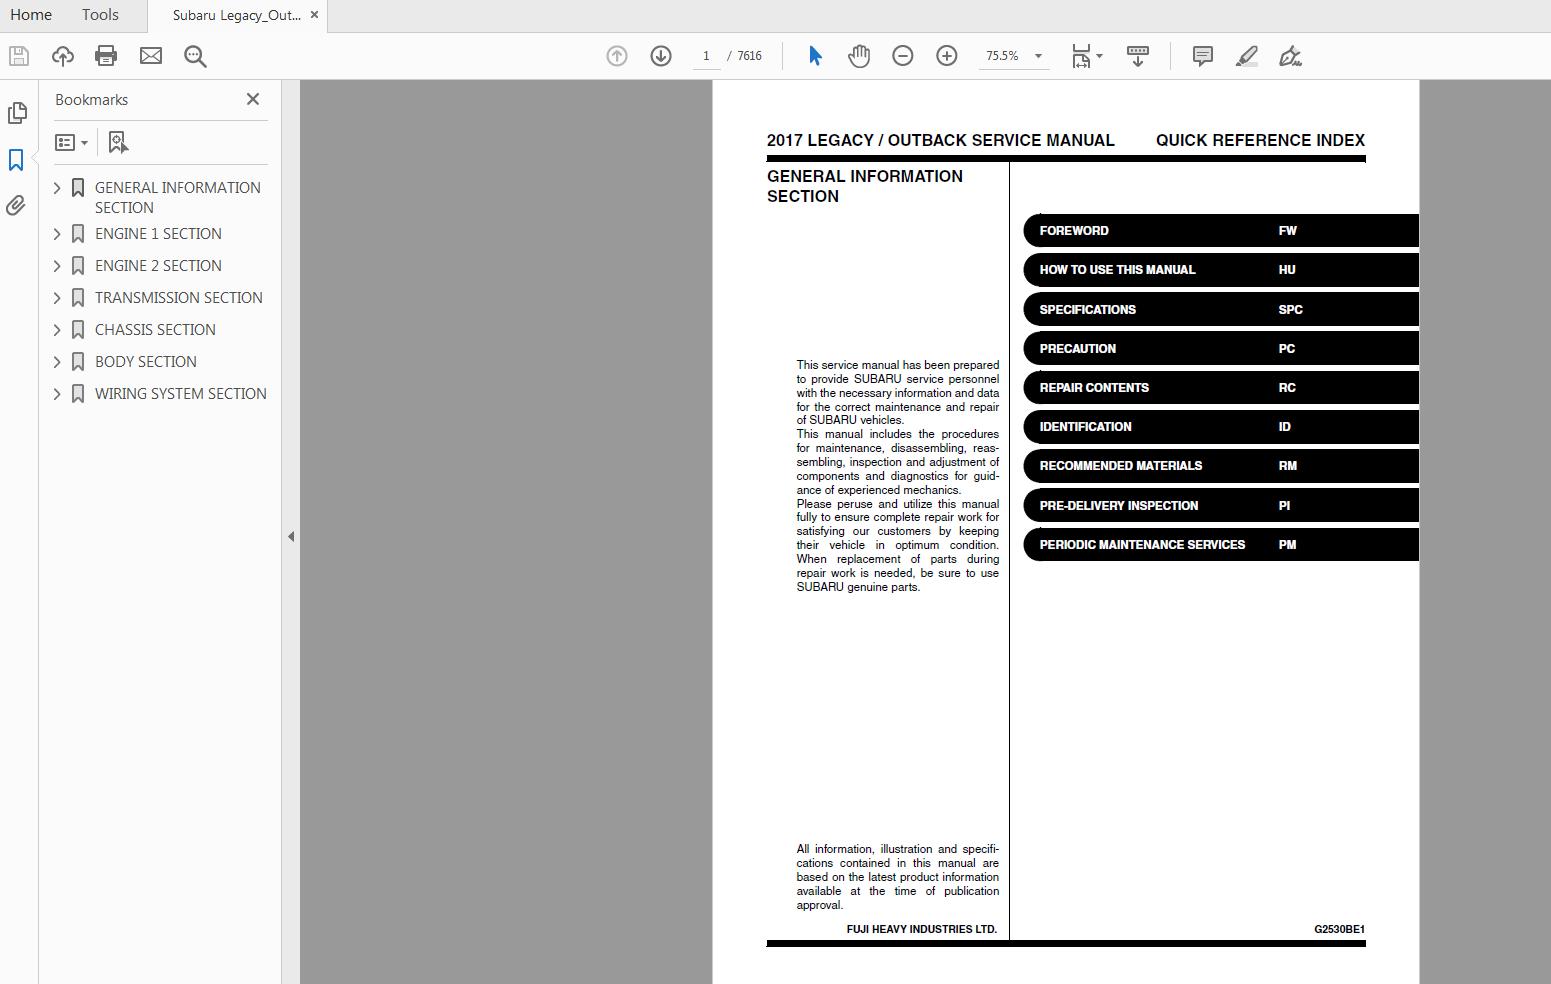Image resolution: width=1551 pixels, height=984 pixels.
Task: Send file by email using the envelope icon
Action: tap(151, 56)
